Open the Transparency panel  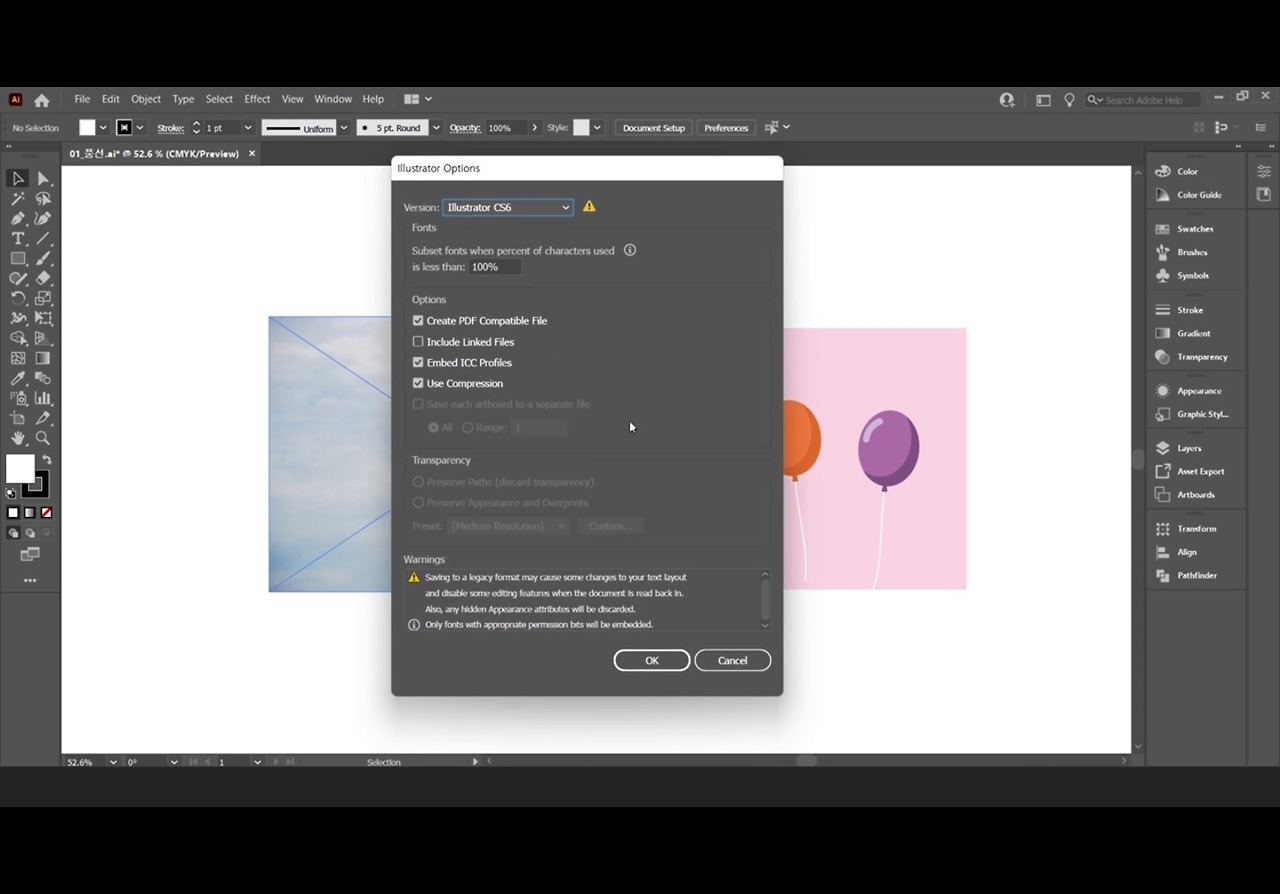pos(1201,357)
